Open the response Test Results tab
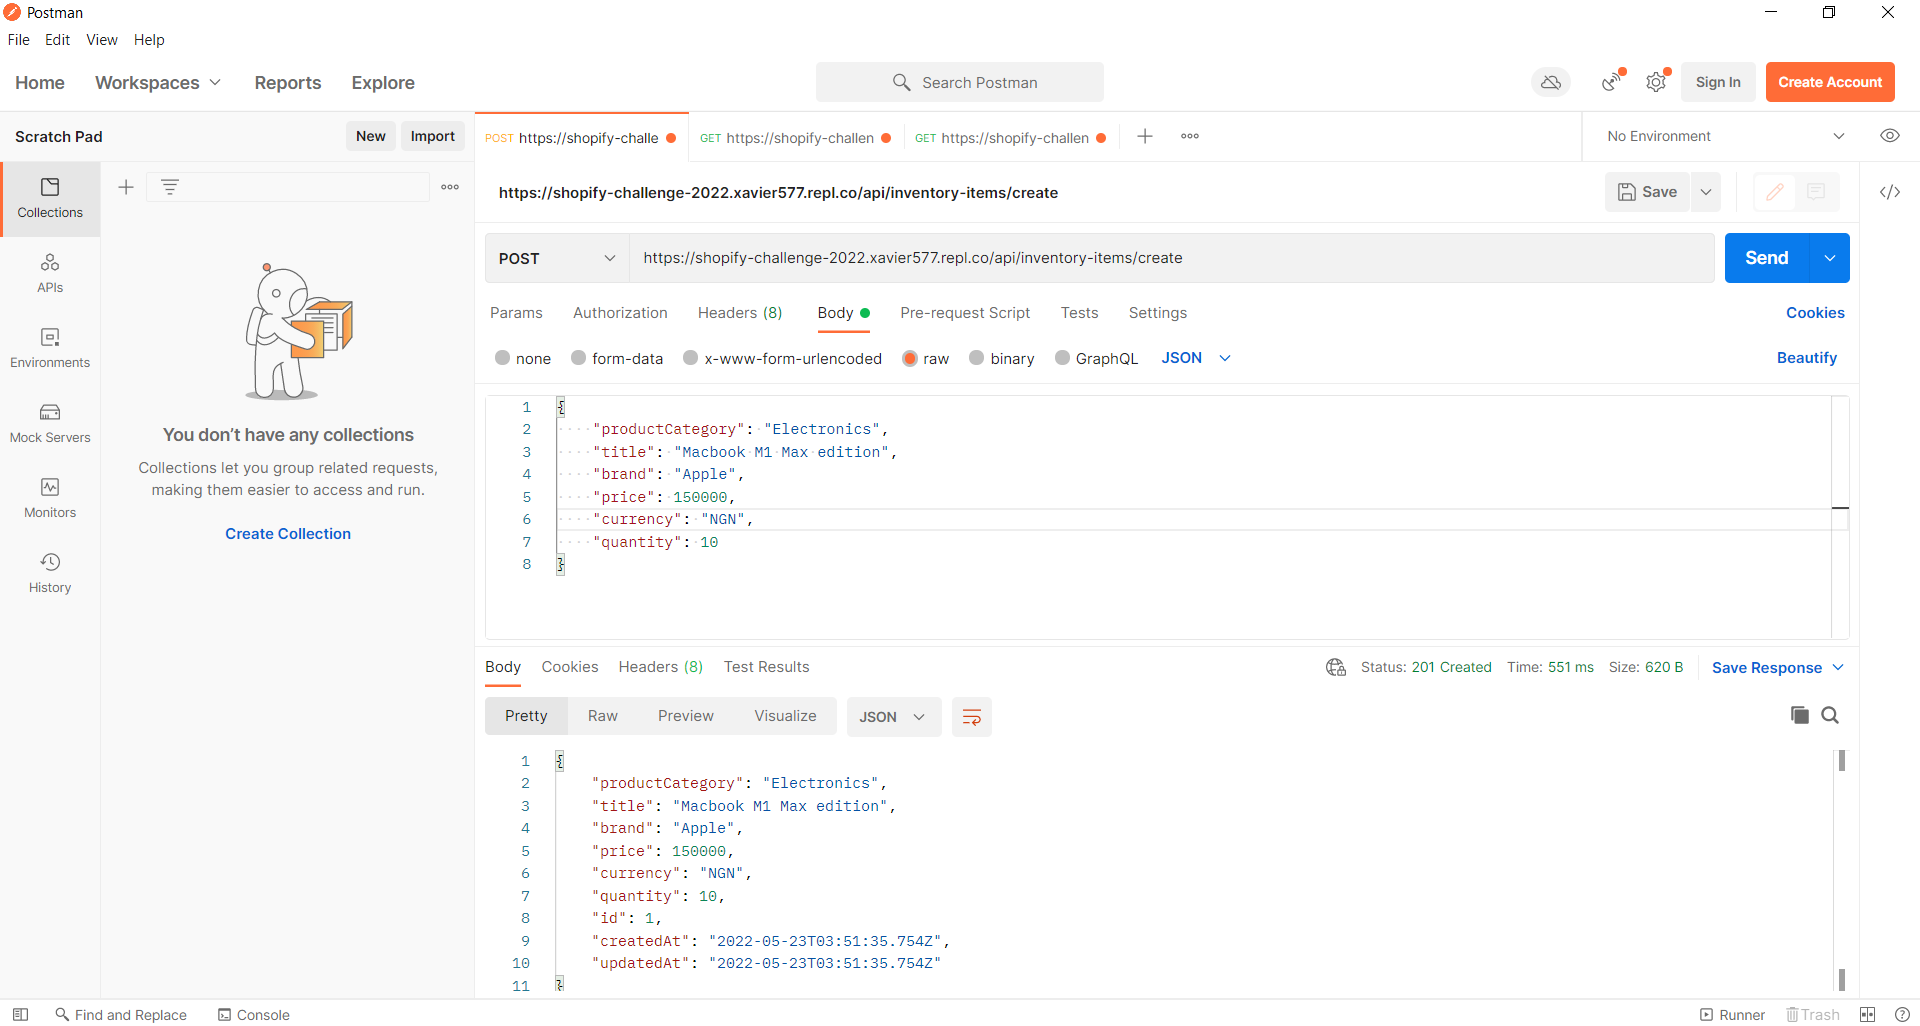Image resolution: width=1920 pixels, height=1026 pixels. [766, 667]
